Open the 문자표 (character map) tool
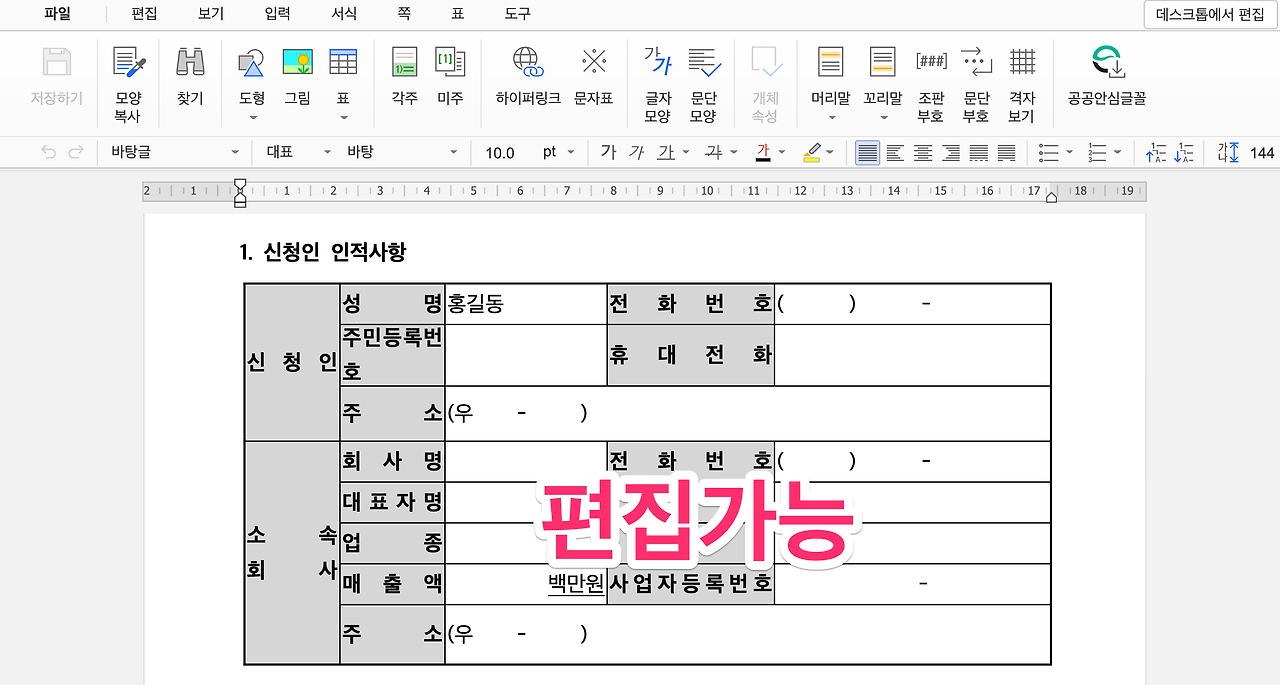This screenshot has height=685, width=1280. (x=594, y=80)
